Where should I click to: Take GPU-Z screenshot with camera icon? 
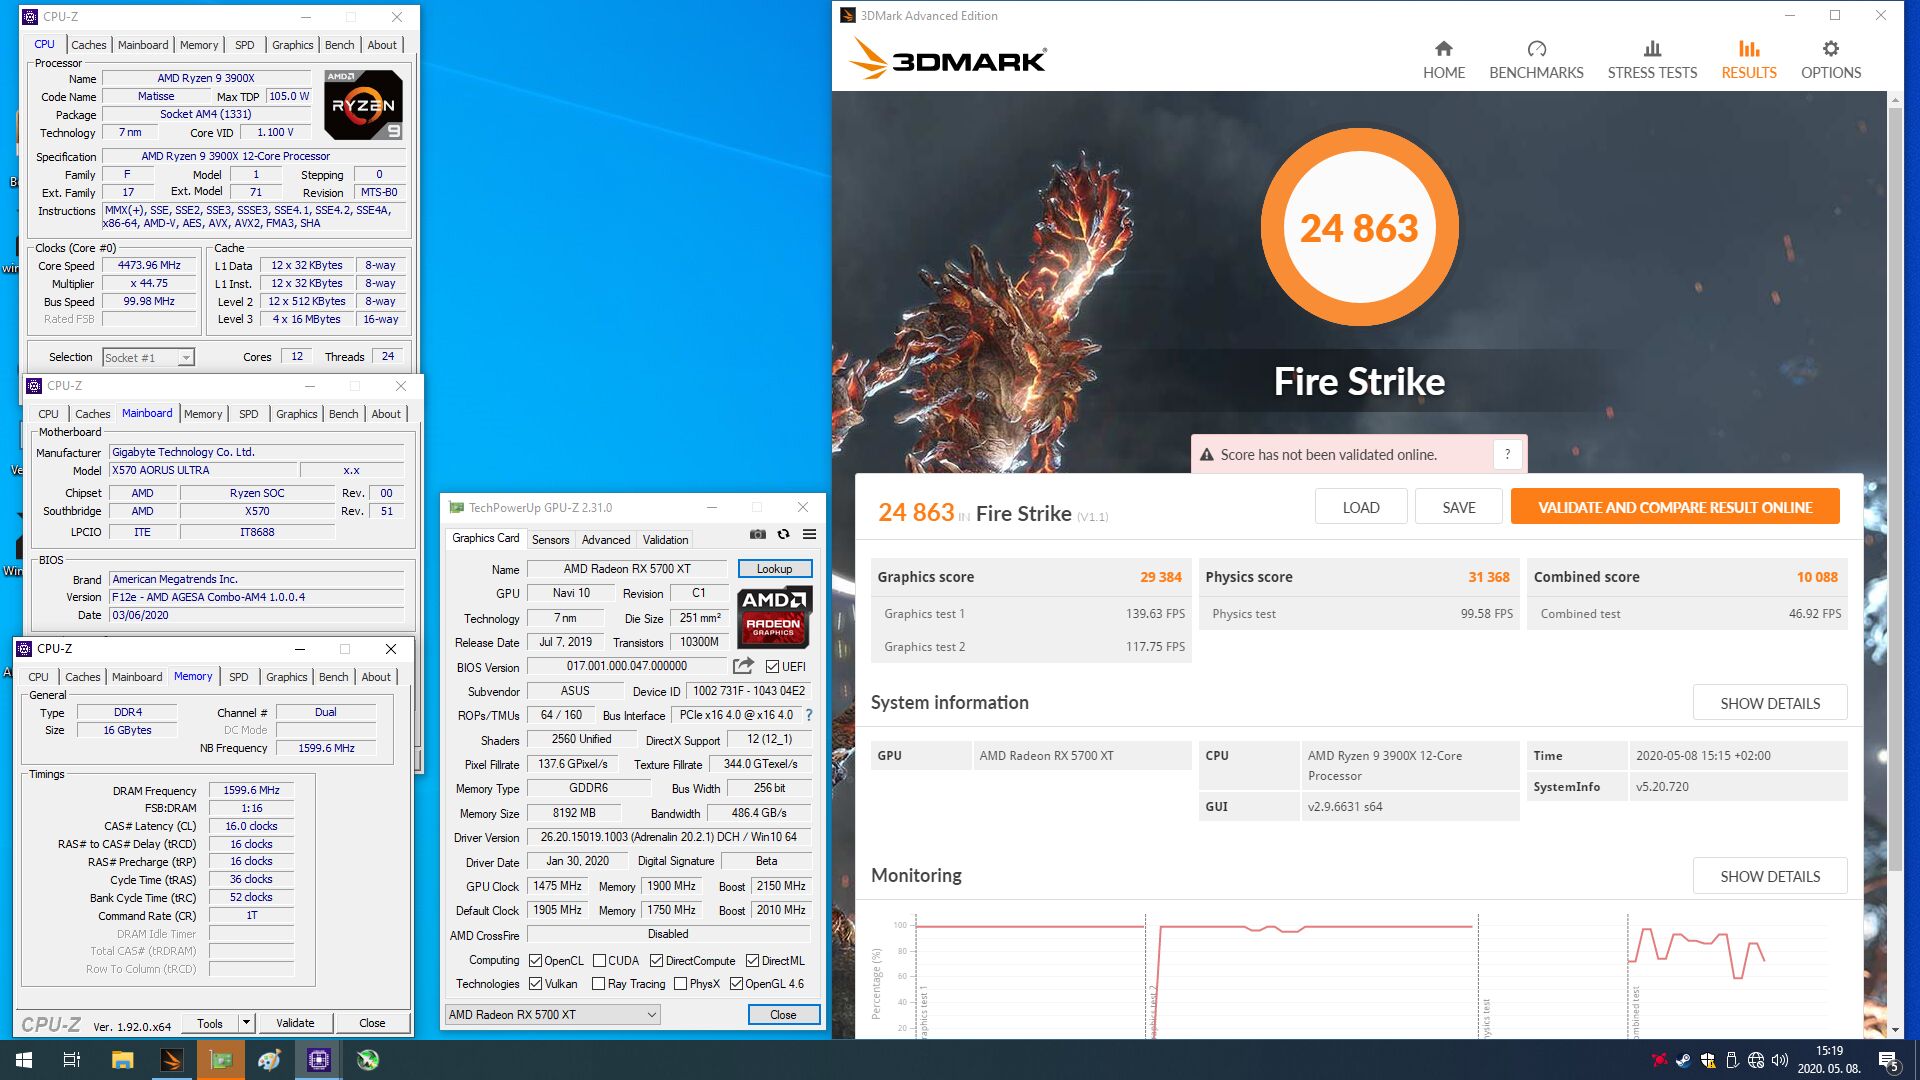[x=758, y=534]
